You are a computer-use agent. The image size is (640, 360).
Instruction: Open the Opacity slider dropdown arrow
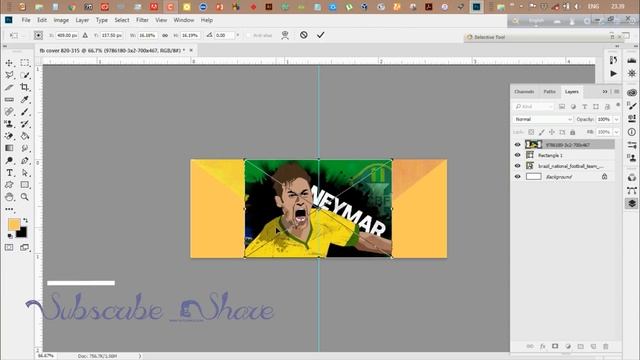pos(616,119)
